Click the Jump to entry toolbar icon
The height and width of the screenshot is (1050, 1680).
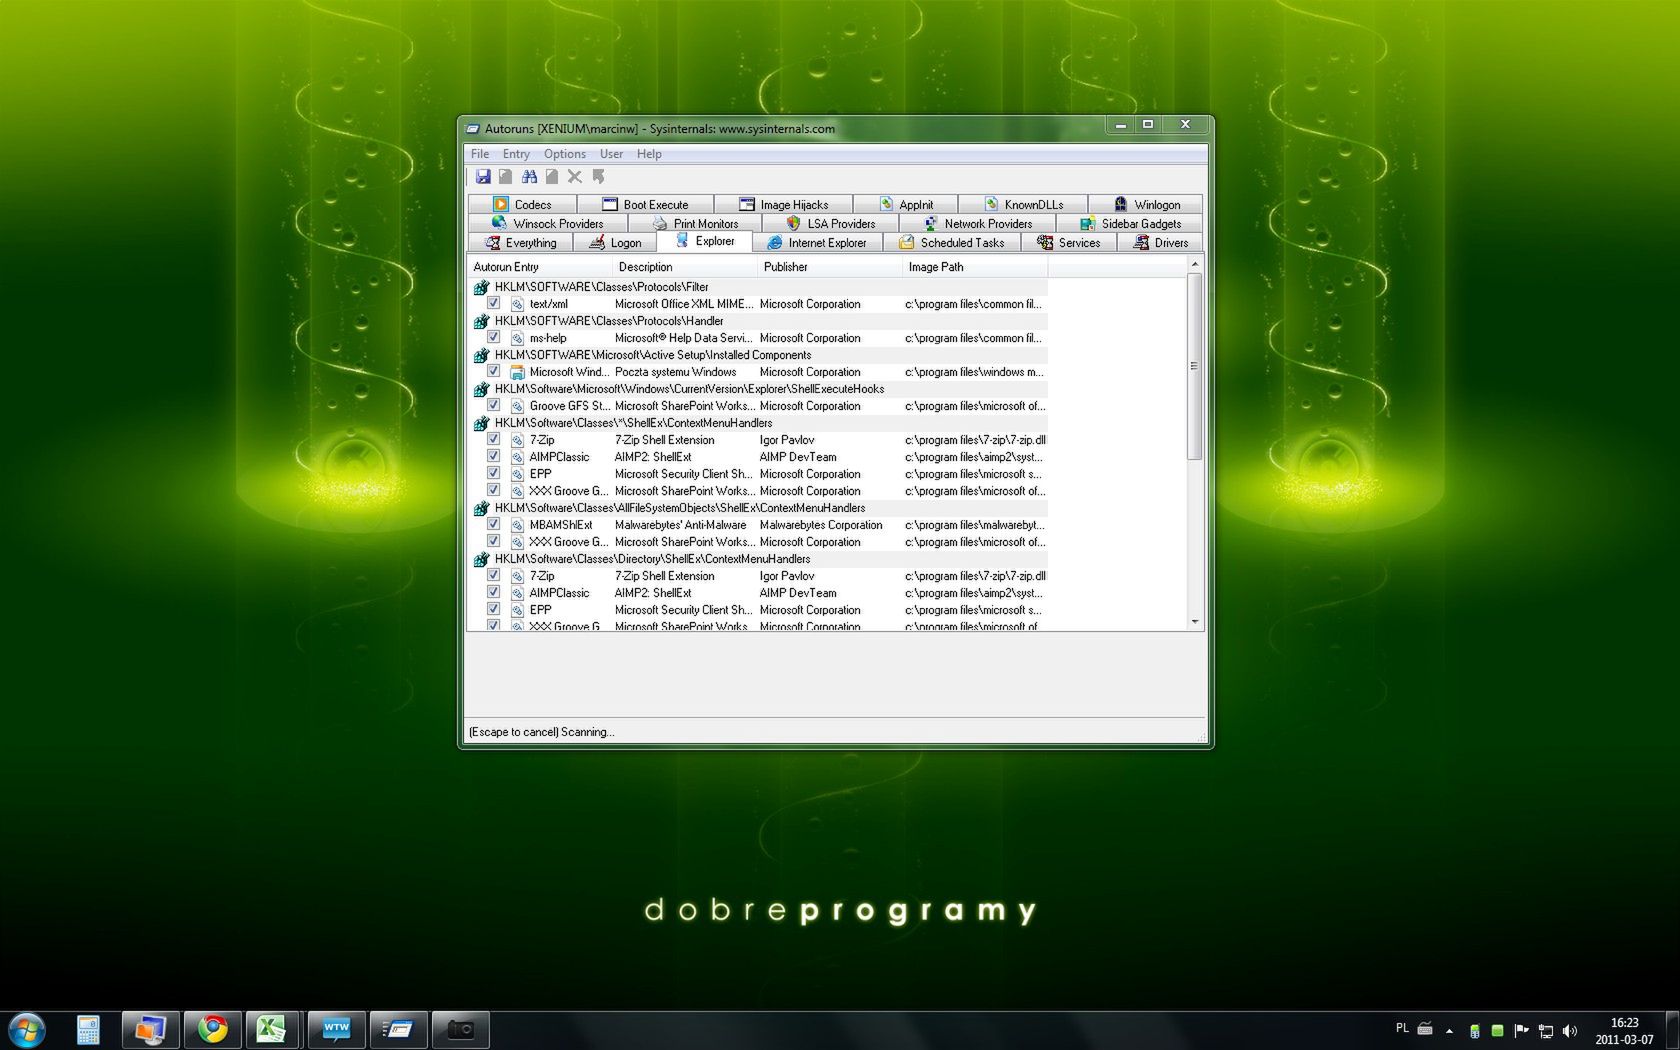pos(598,177)
